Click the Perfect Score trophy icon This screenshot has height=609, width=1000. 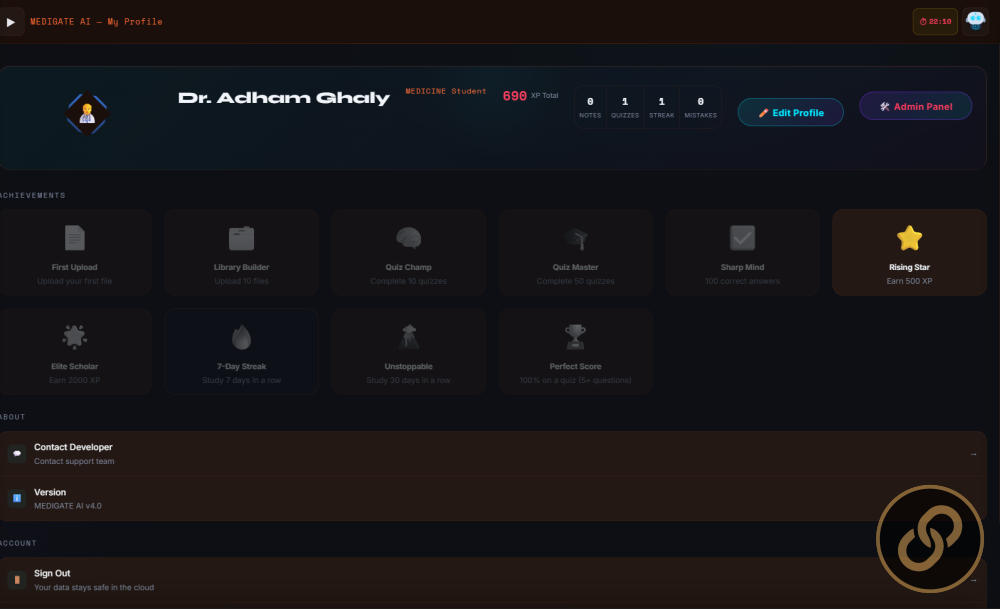[x=575, y=337]
